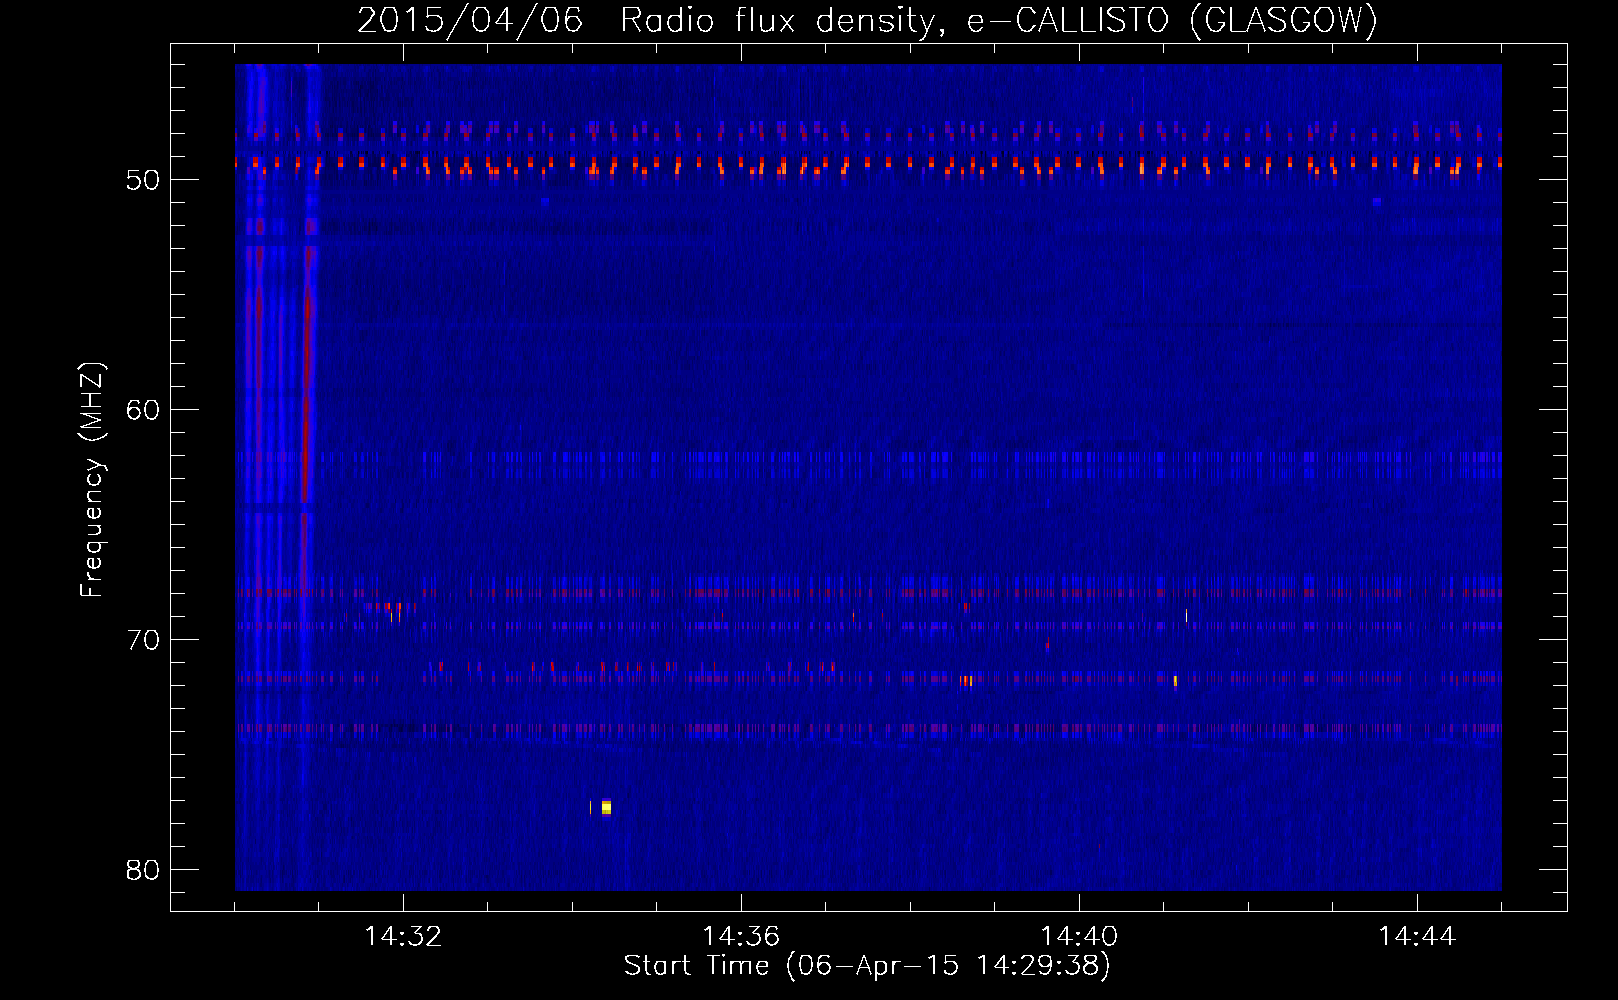Click the frequency tick label 50
The image size is (1618, 1000).
pos(143,180)
